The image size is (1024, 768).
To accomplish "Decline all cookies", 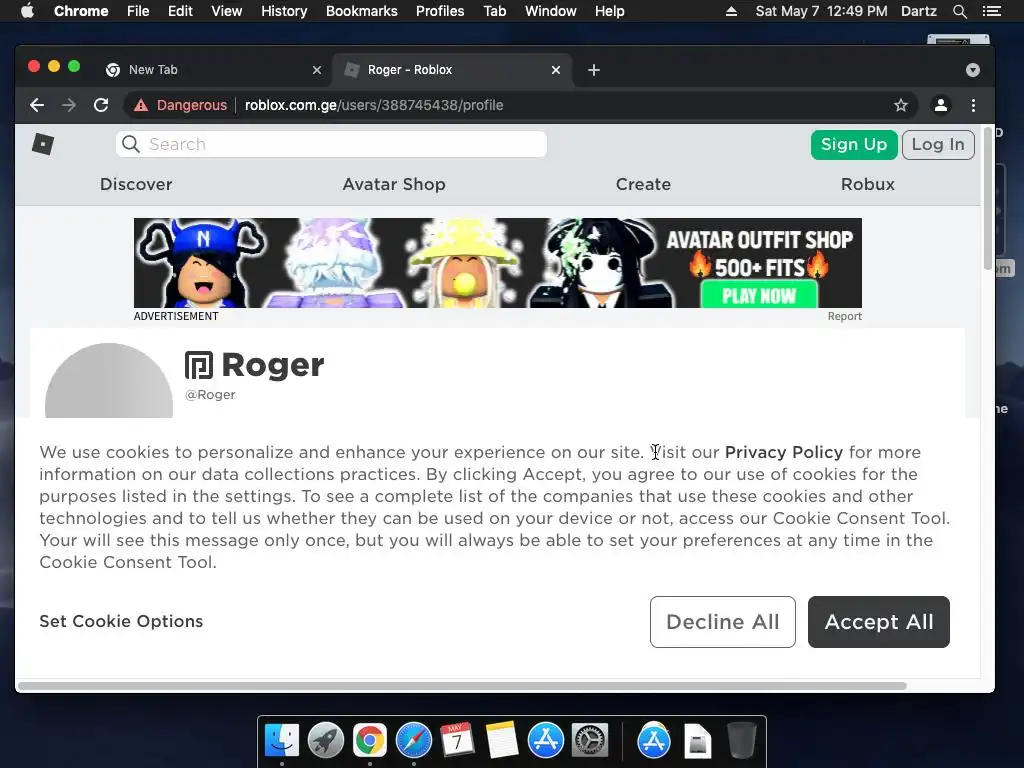I will tap(722, 622).
